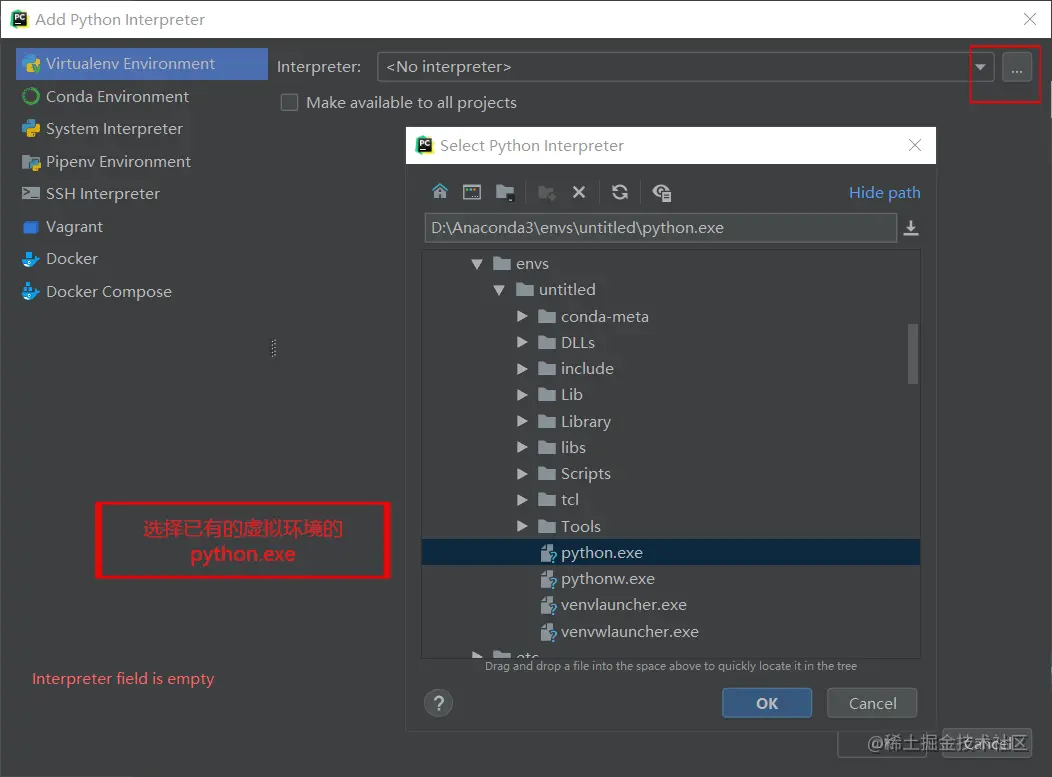Select venvwlauncher.exe in the tree
The image size is (1052, 777).
pos(629,632)
